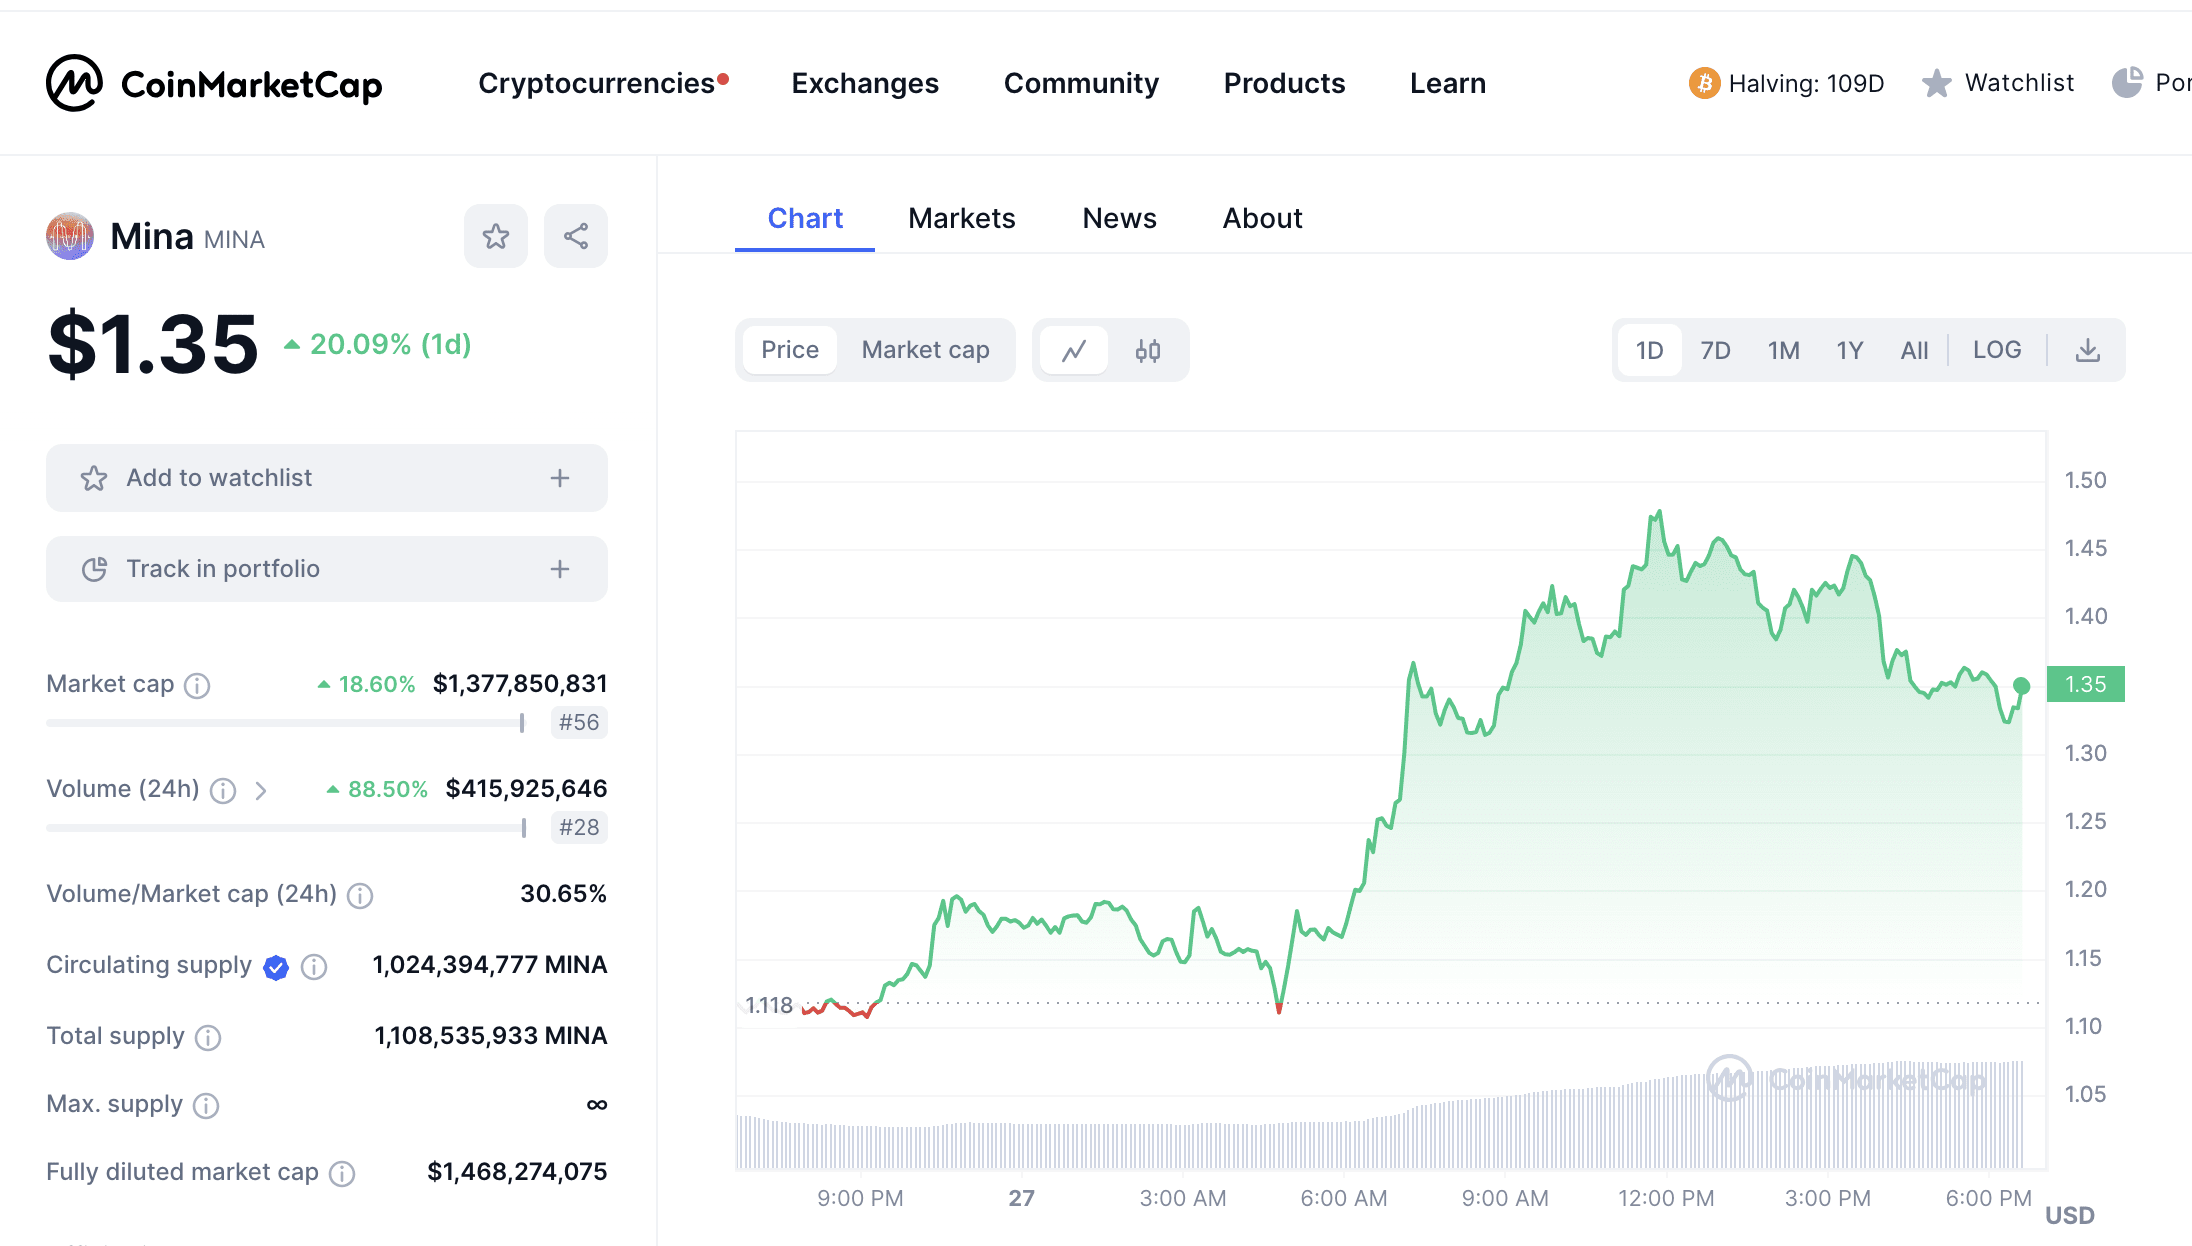Click the CoinMarketCap logo
Viewport: 2192px width, 1246px height.
[x=214, y=83]
